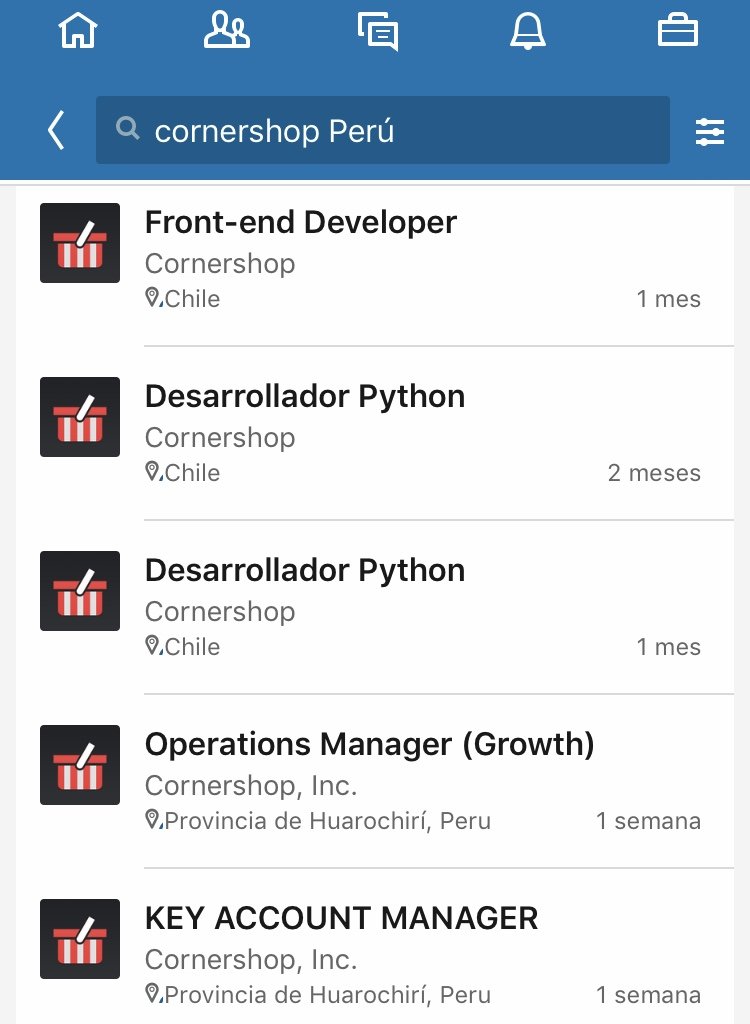Go back using the left chevron
Screen dimensions: 750x1024
(x=56, y=130)
